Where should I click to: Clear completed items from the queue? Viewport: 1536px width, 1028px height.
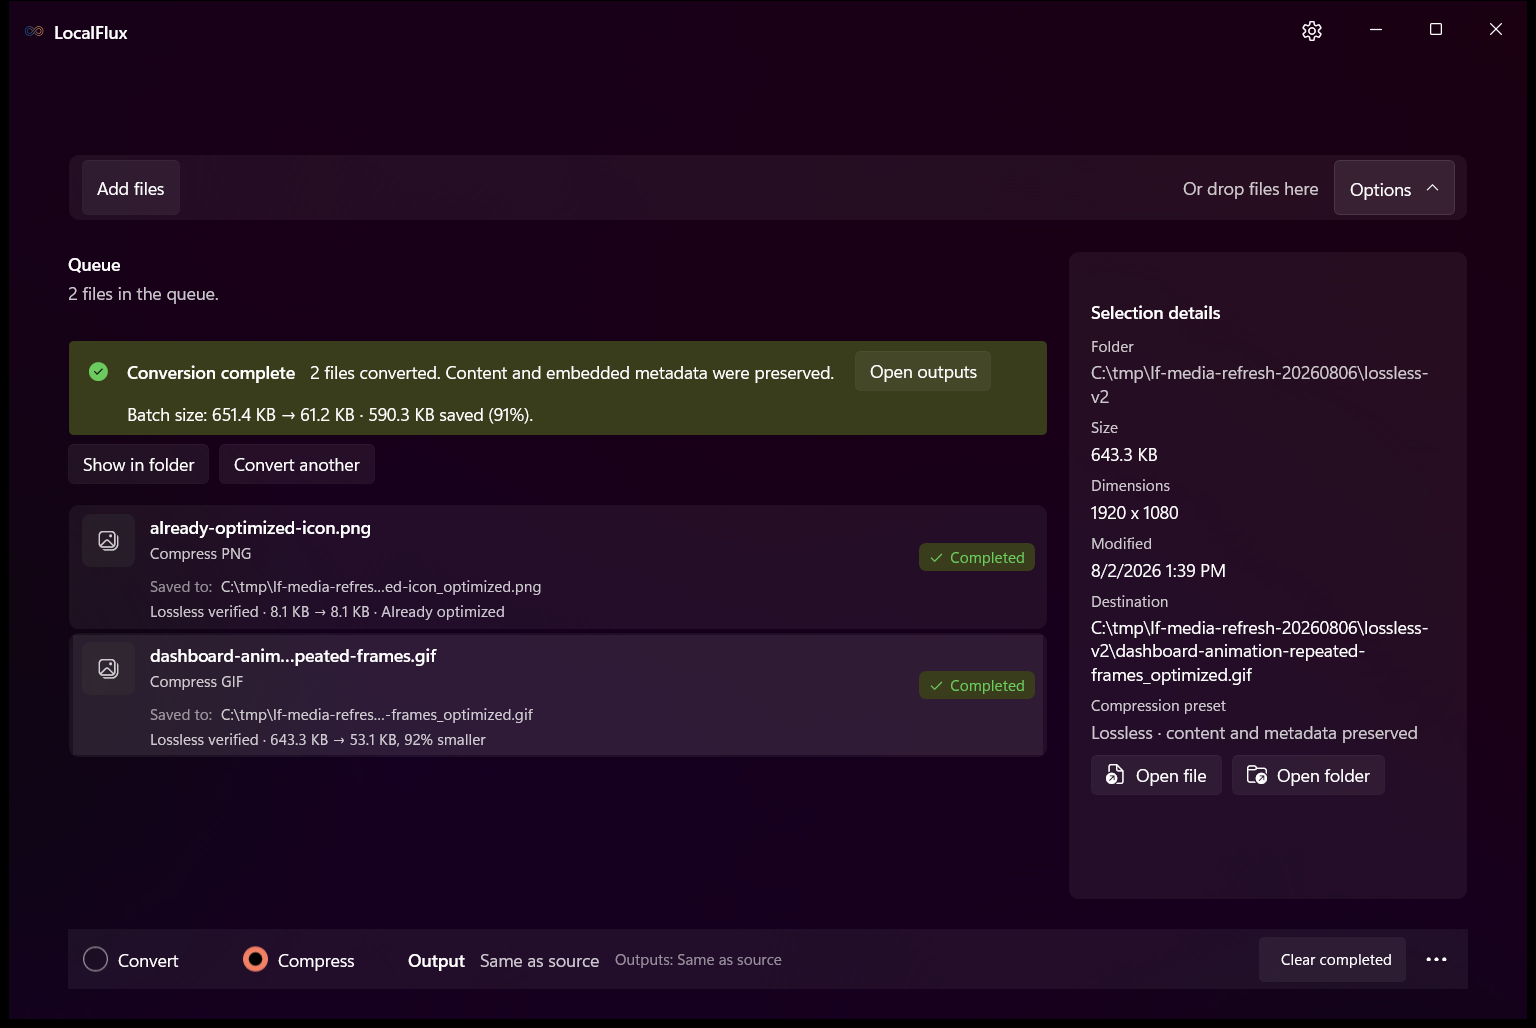[x=1336, y=960]
